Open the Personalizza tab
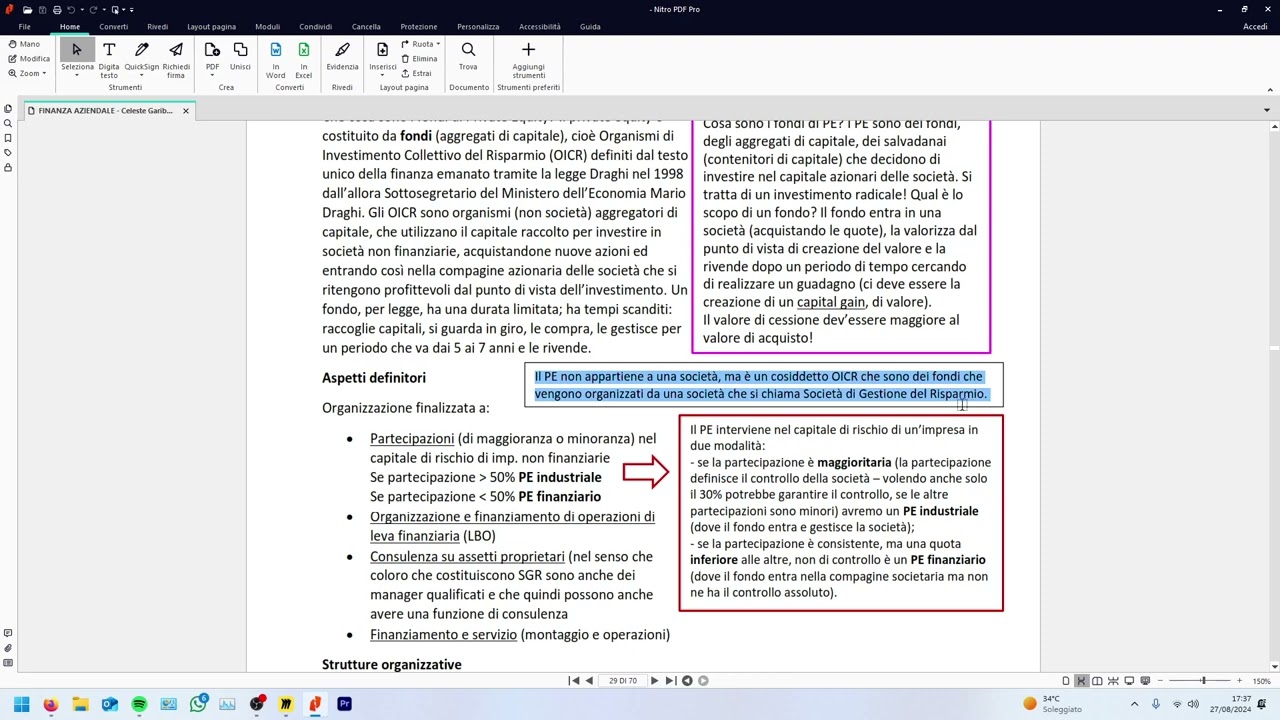Image resolution: width=1280 pixels, height=720 pixels. click(478, 27)
